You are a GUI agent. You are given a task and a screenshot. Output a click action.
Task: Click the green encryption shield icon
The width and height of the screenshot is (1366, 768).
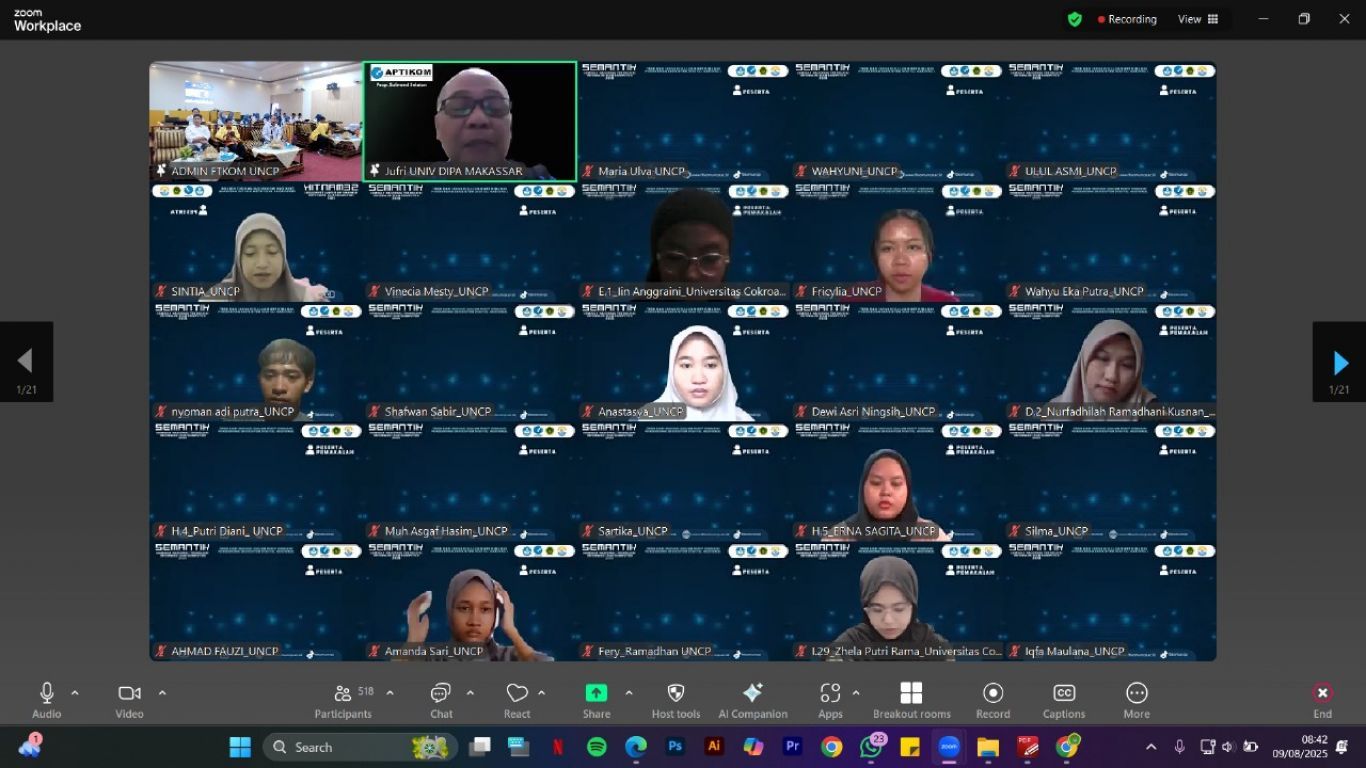click(x=1075, y=19)
